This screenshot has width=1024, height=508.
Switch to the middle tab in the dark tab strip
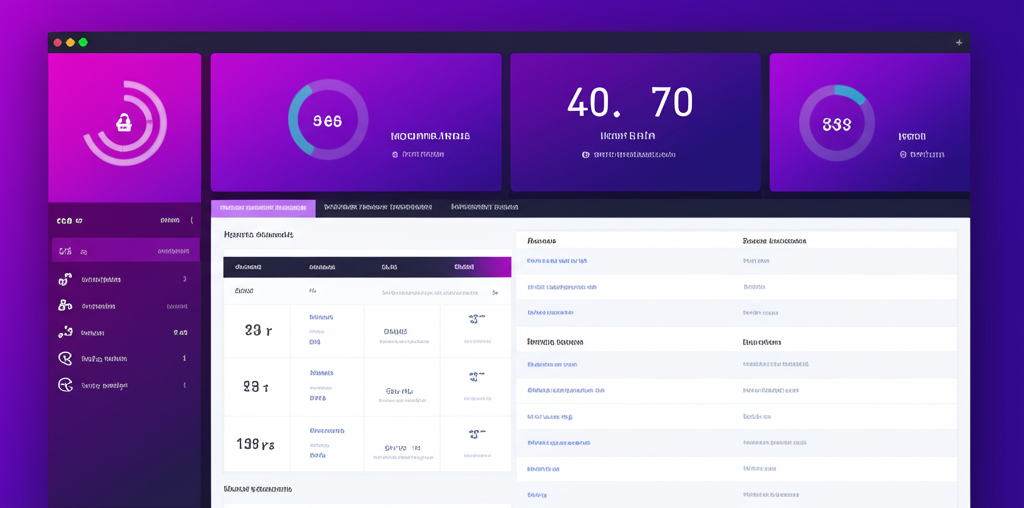(377, 208)
